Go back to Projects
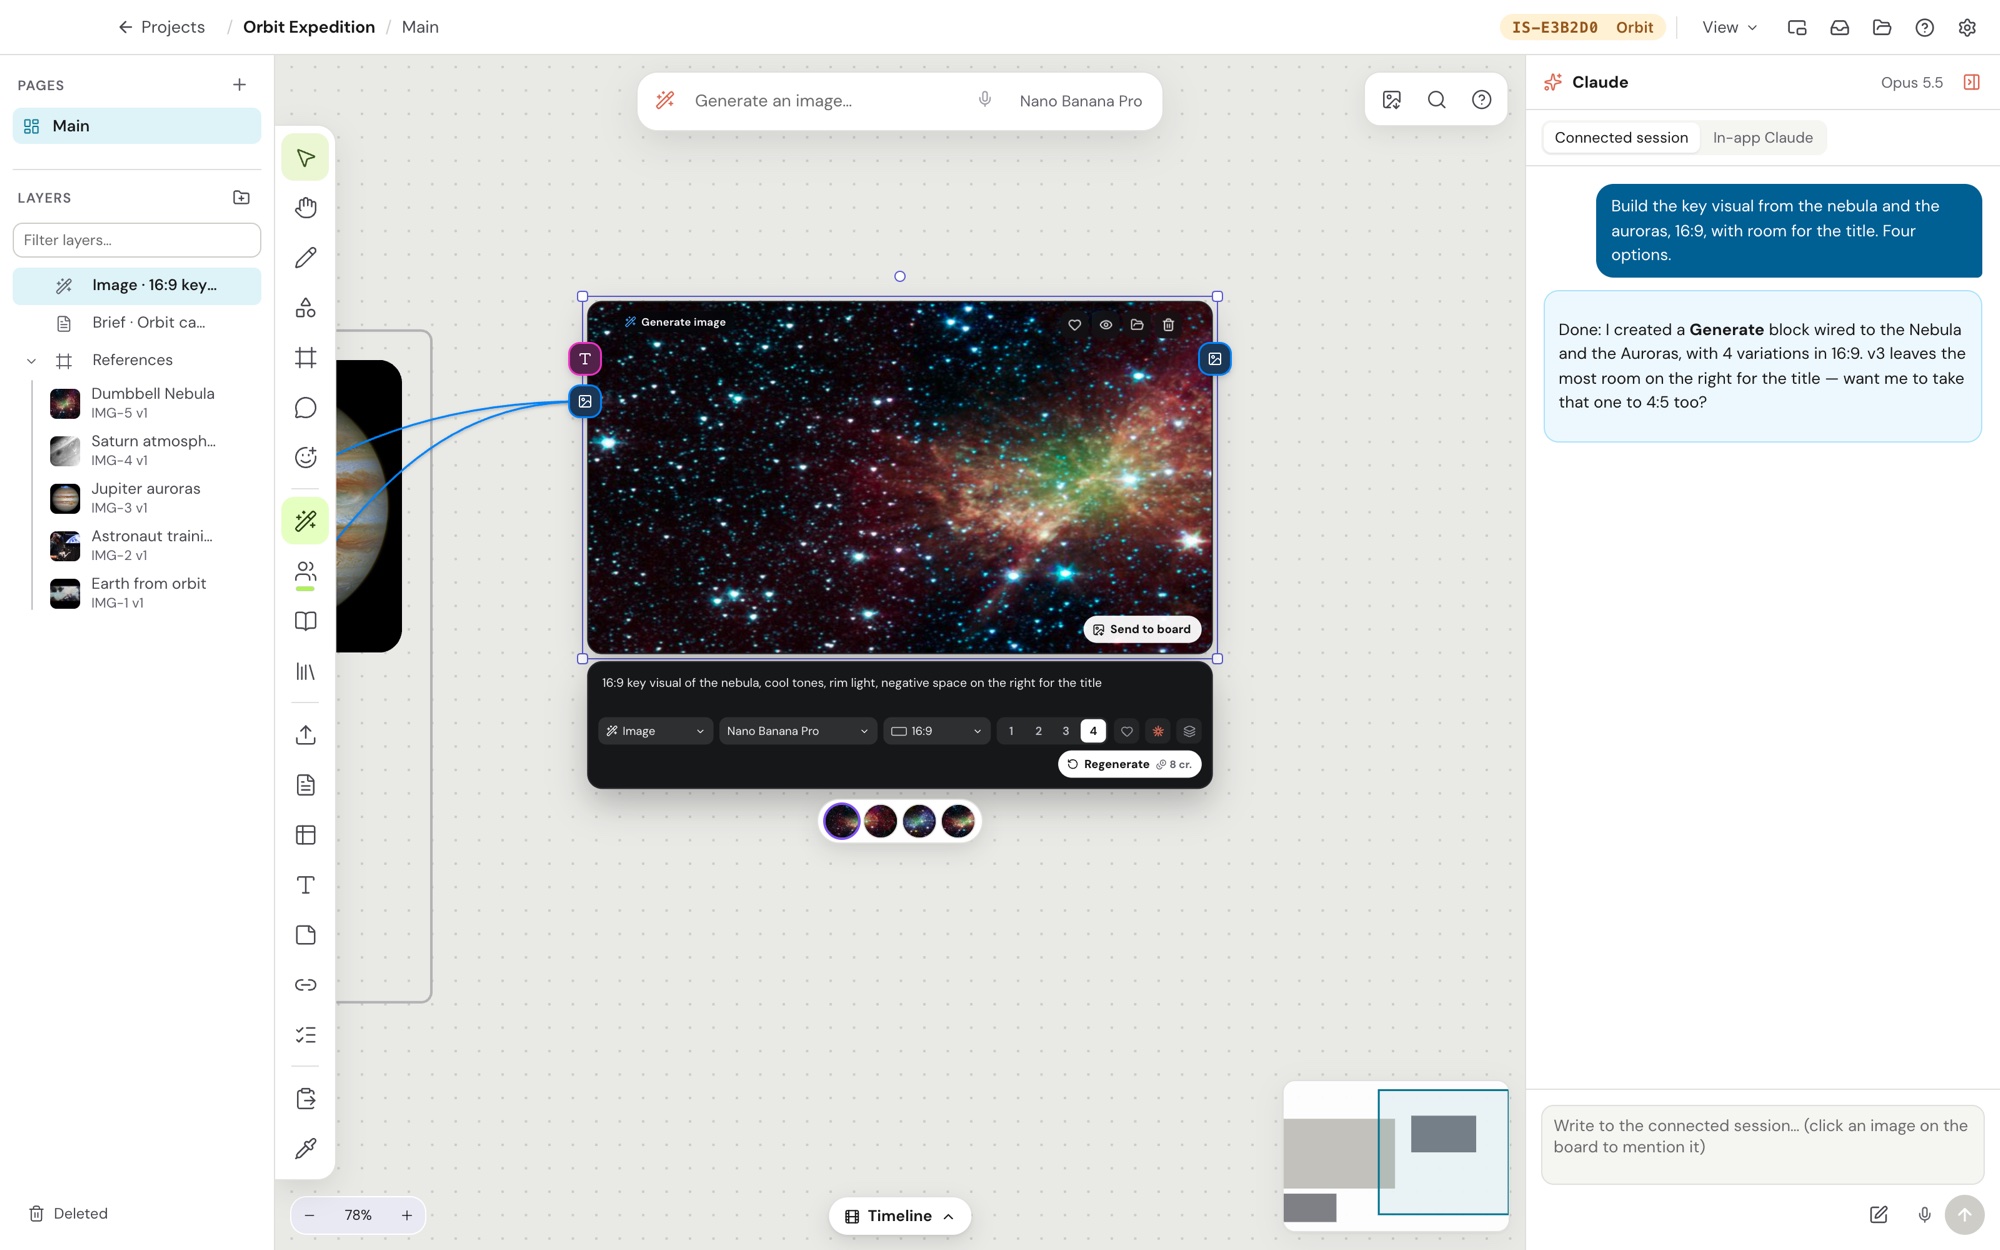This screenshot has height=1250, width=2000. (x=161, y=27)
